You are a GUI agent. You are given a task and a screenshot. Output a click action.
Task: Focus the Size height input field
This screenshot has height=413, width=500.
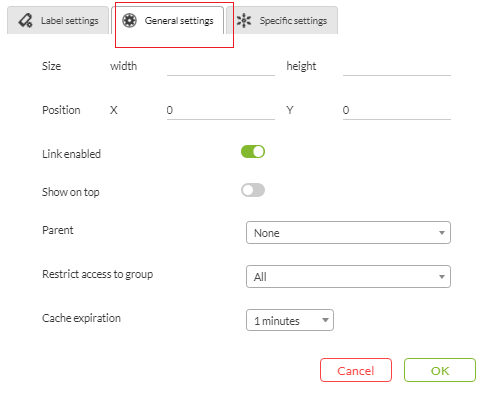397,67
